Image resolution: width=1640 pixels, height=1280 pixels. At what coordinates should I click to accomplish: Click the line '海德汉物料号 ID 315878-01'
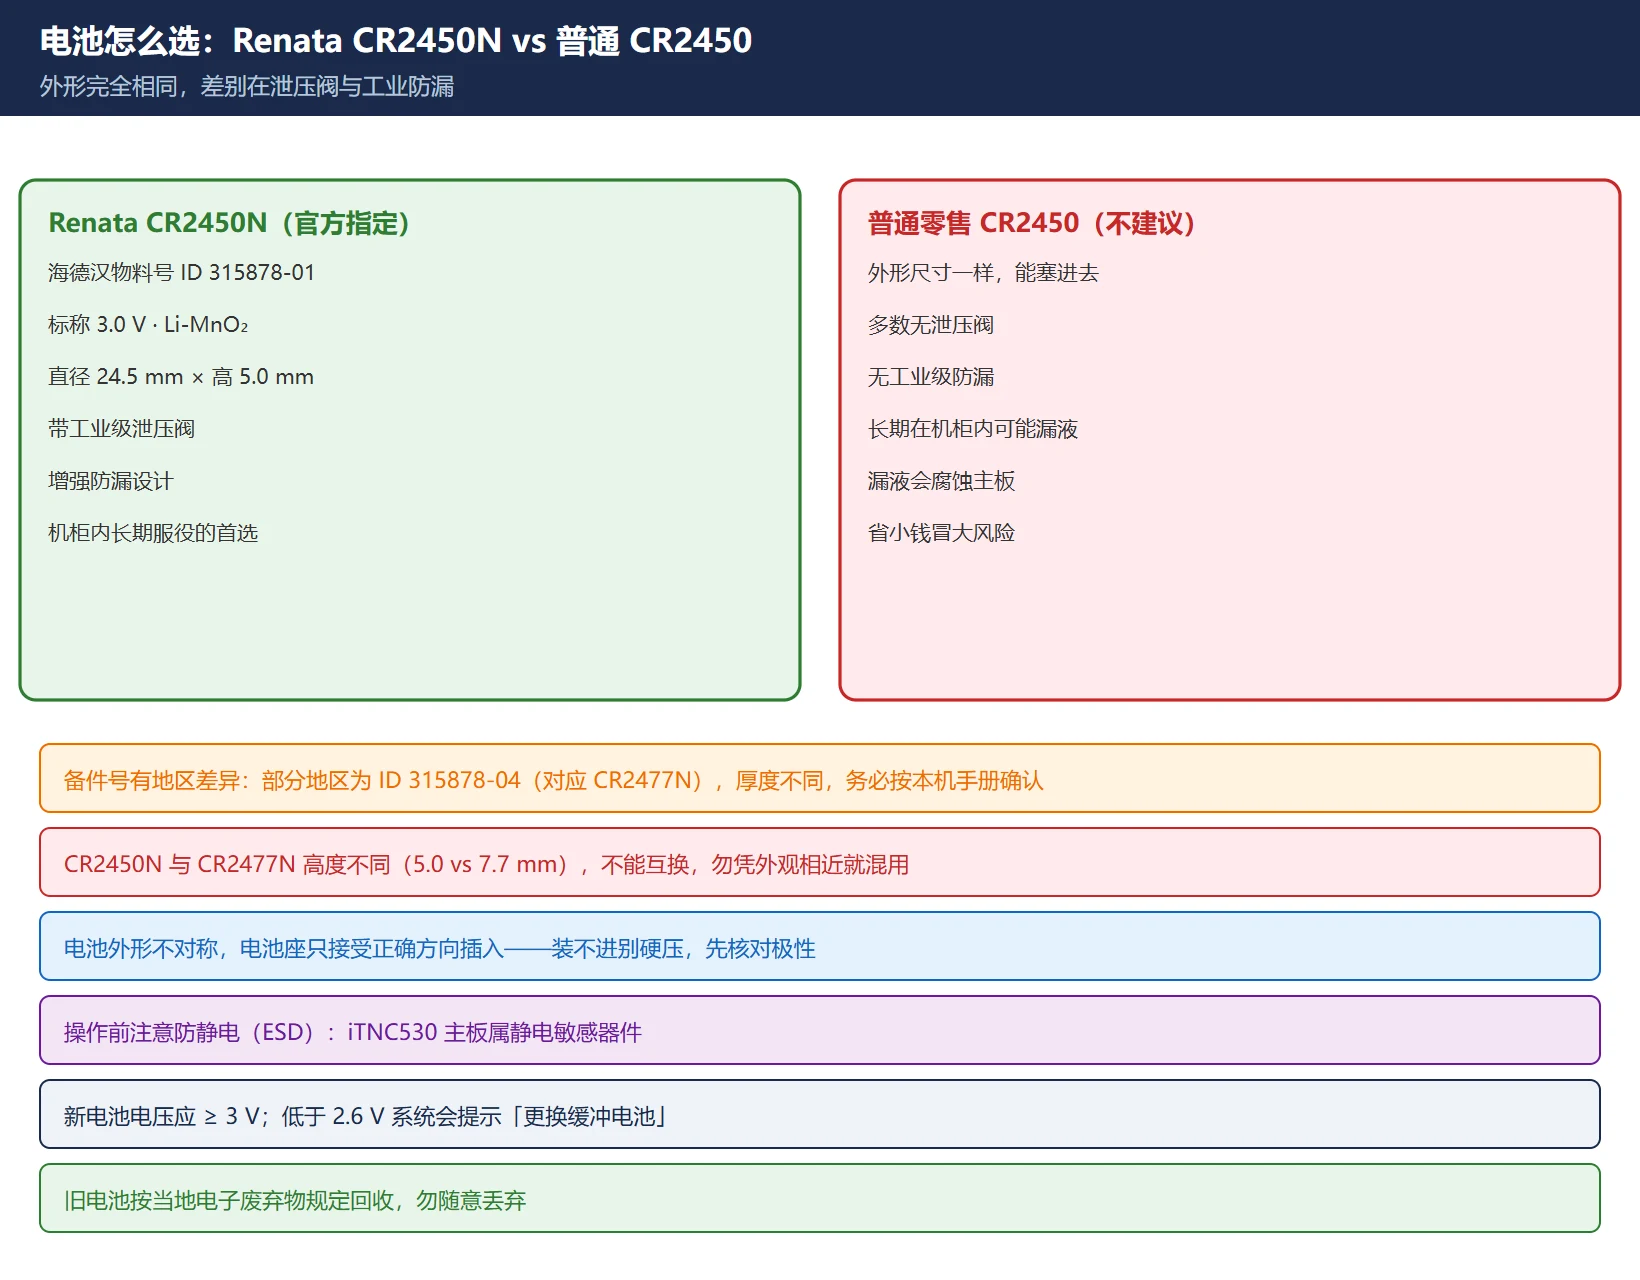coord(181,273)
